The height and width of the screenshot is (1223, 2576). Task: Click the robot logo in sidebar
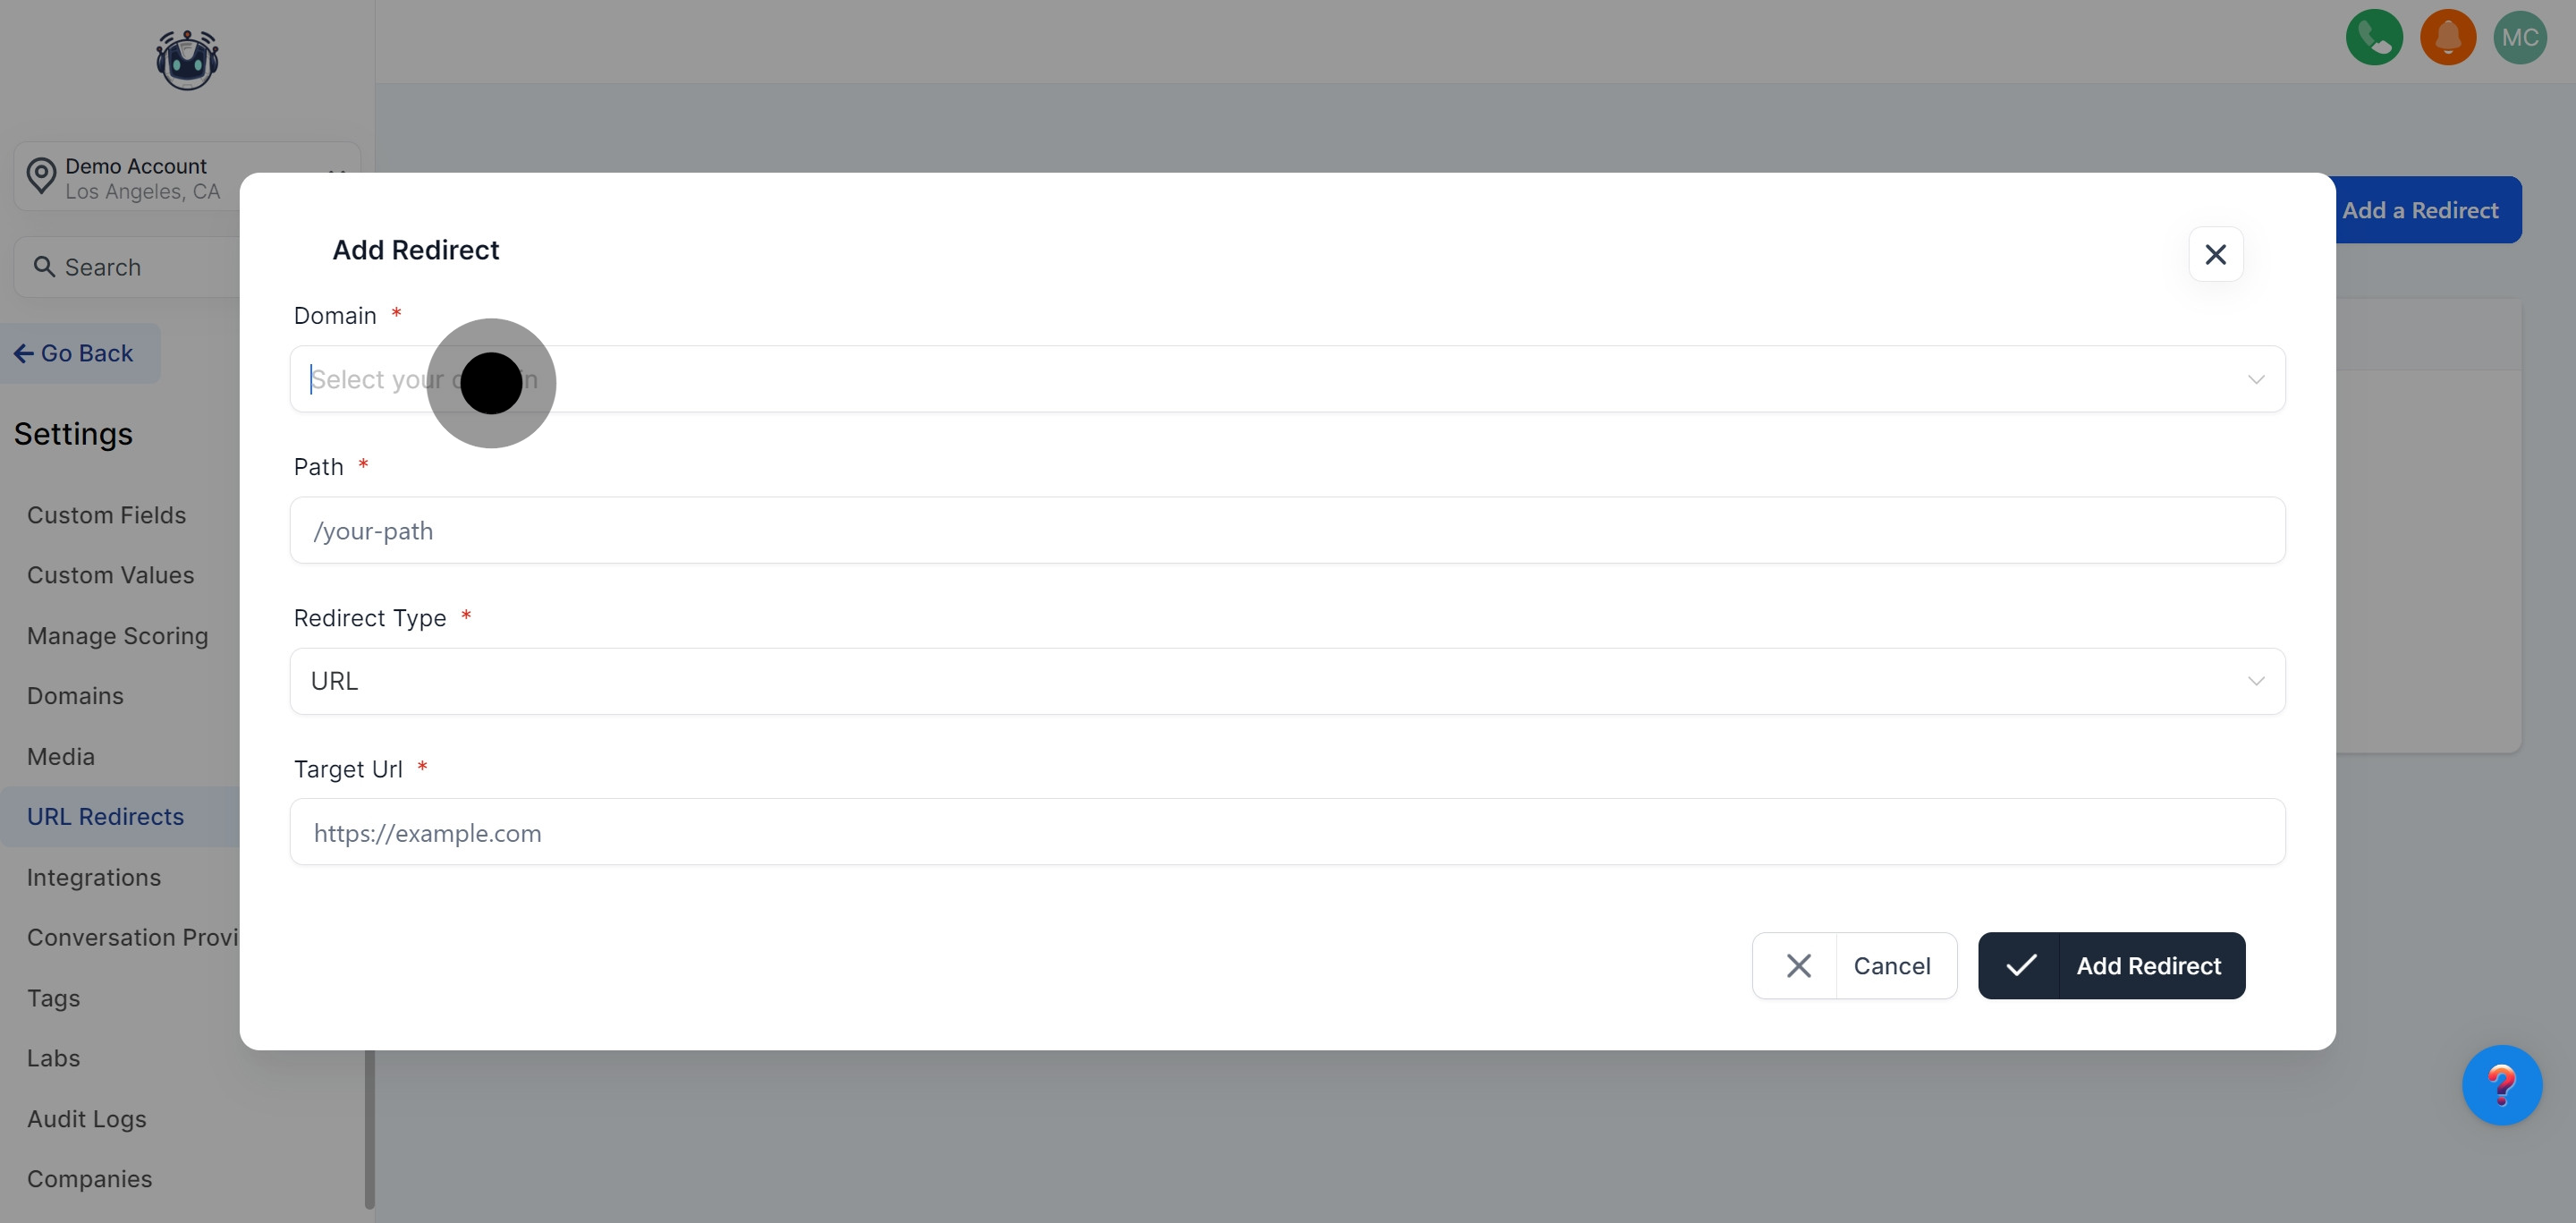click(x=187, y=60)
